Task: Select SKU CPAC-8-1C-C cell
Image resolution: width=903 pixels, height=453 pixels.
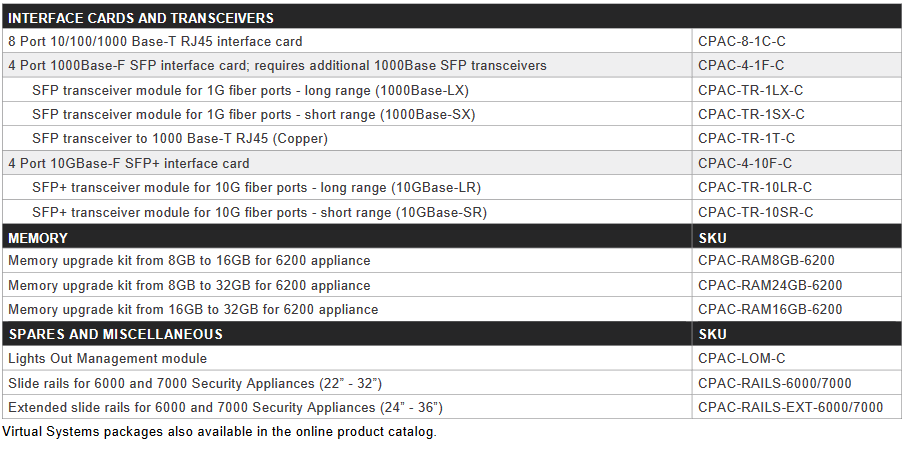Action: pyautogui.click(x=741, y=42)
